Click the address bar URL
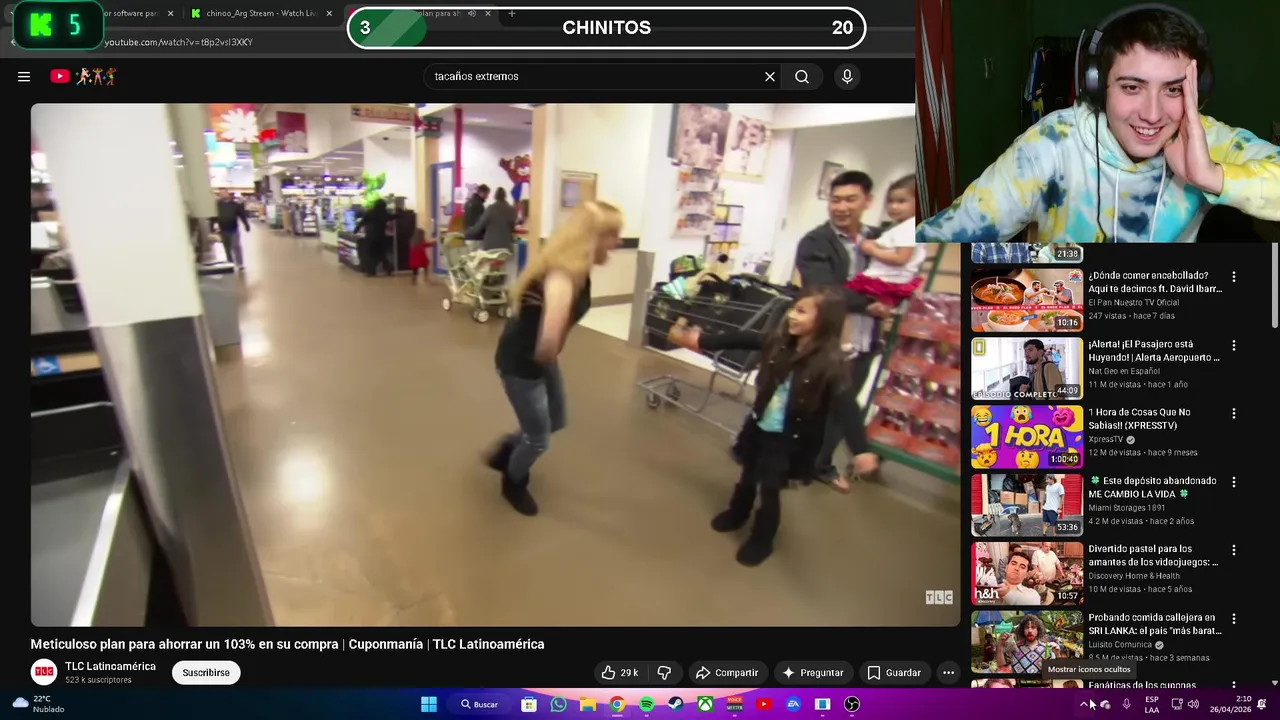The width and height of the screenshot is (1280, 720). pyautogui.click(x=178, y=42)
